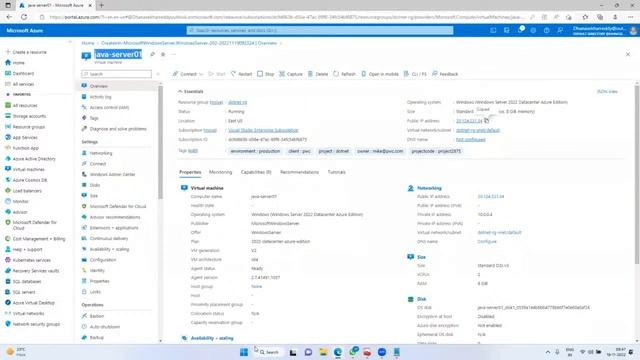Collapse the Essentials section

pos(191,91)
